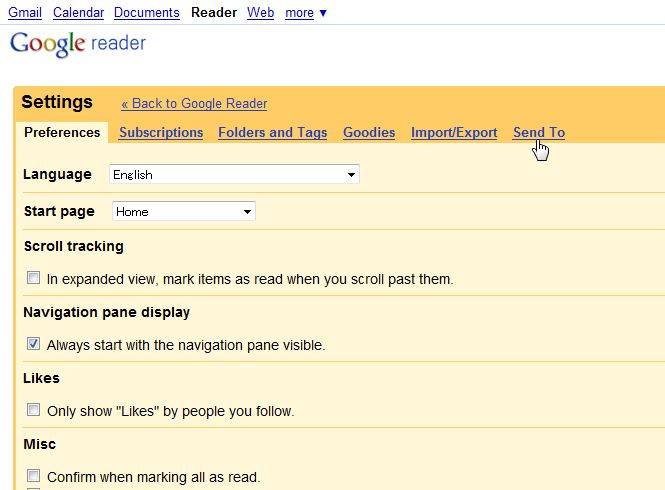Screen dimensions: 665x490
Task: Open the Start page dropdown set to Home
Action: pos(184,211)
